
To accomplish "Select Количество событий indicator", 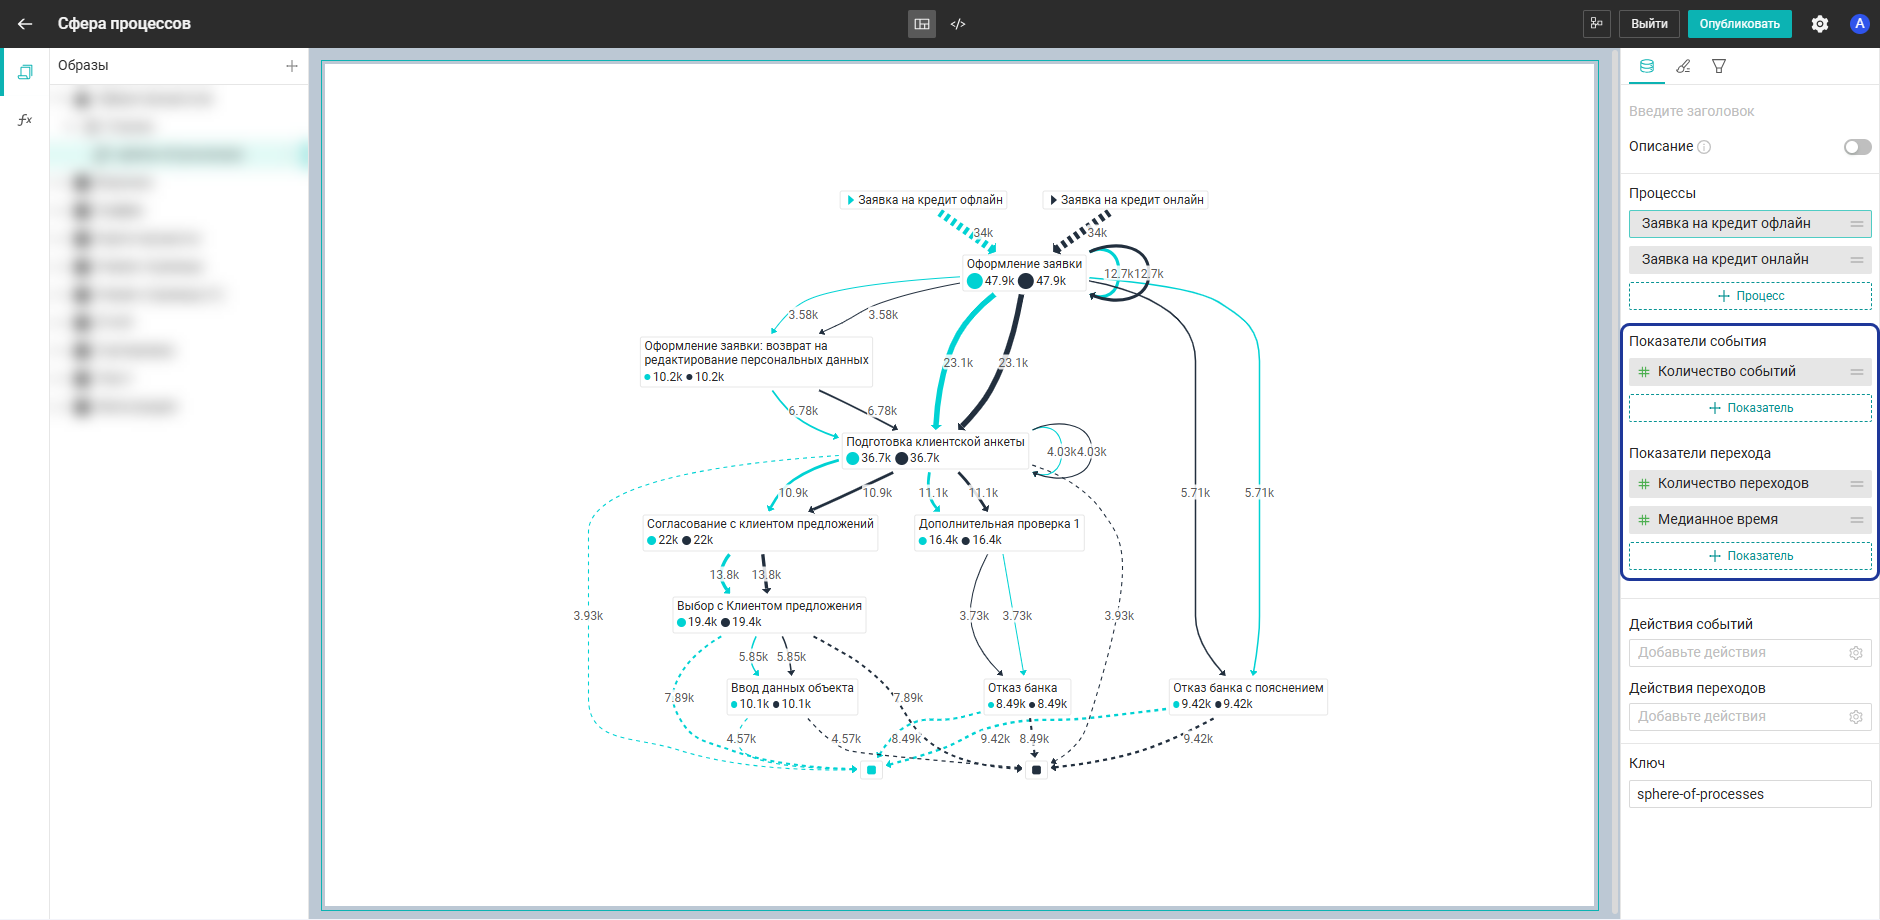I will [x=1750, y=372].
